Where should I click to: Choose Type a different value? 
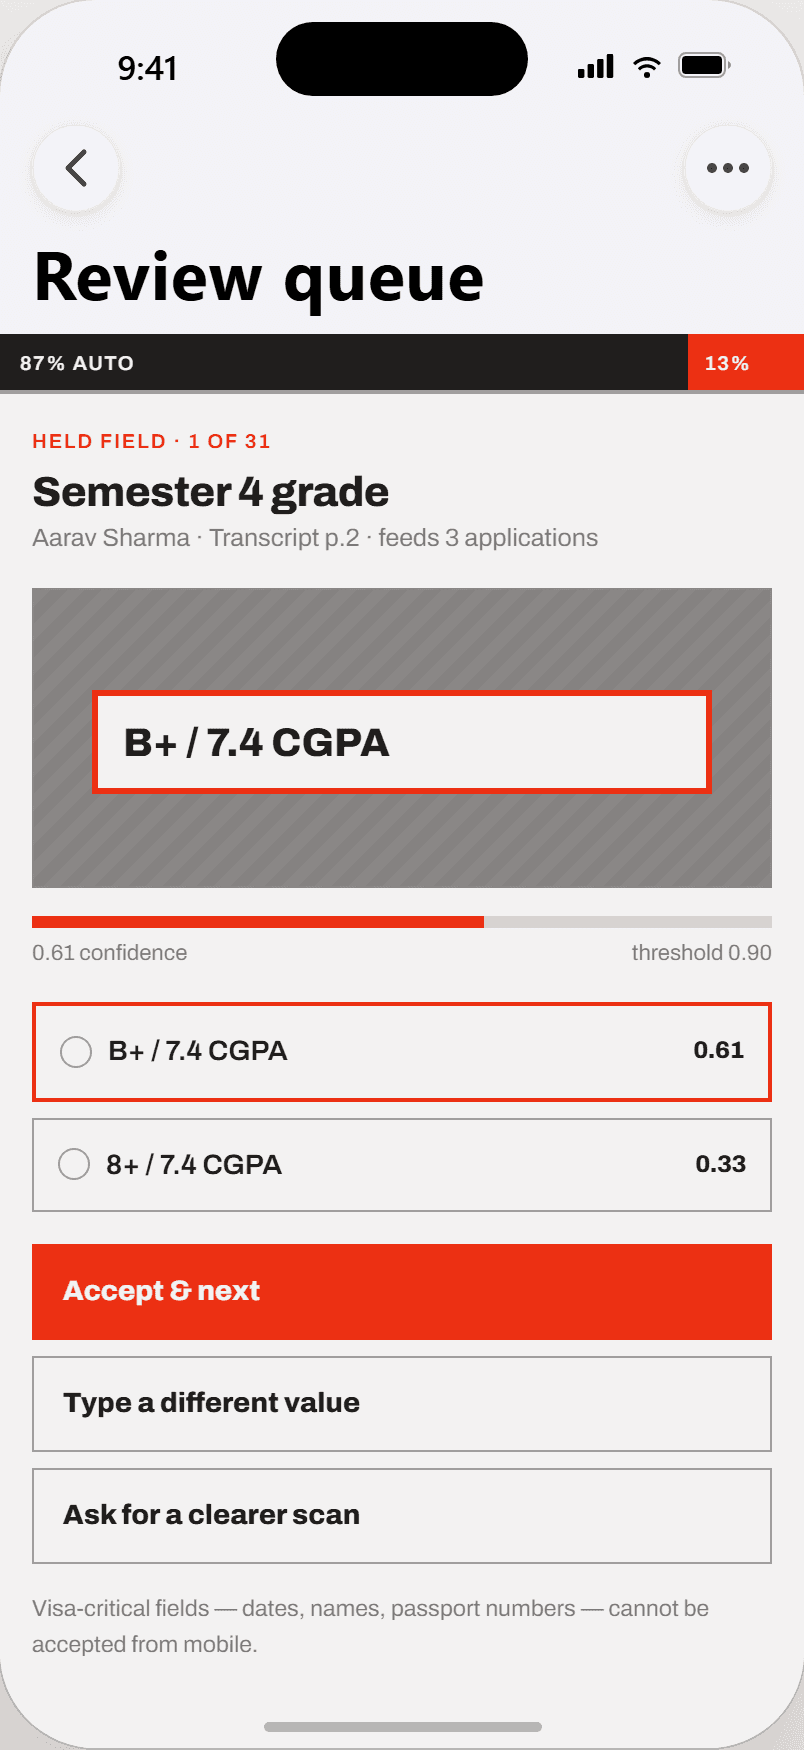[402, 1404]
